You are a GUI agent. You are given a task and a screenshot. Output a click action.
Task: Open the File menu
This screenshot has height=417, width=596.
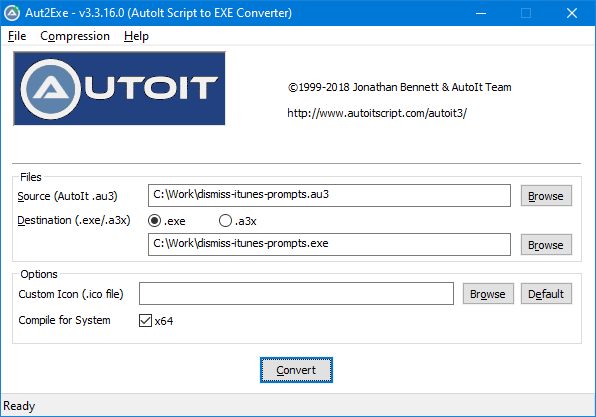coord(17,36)
